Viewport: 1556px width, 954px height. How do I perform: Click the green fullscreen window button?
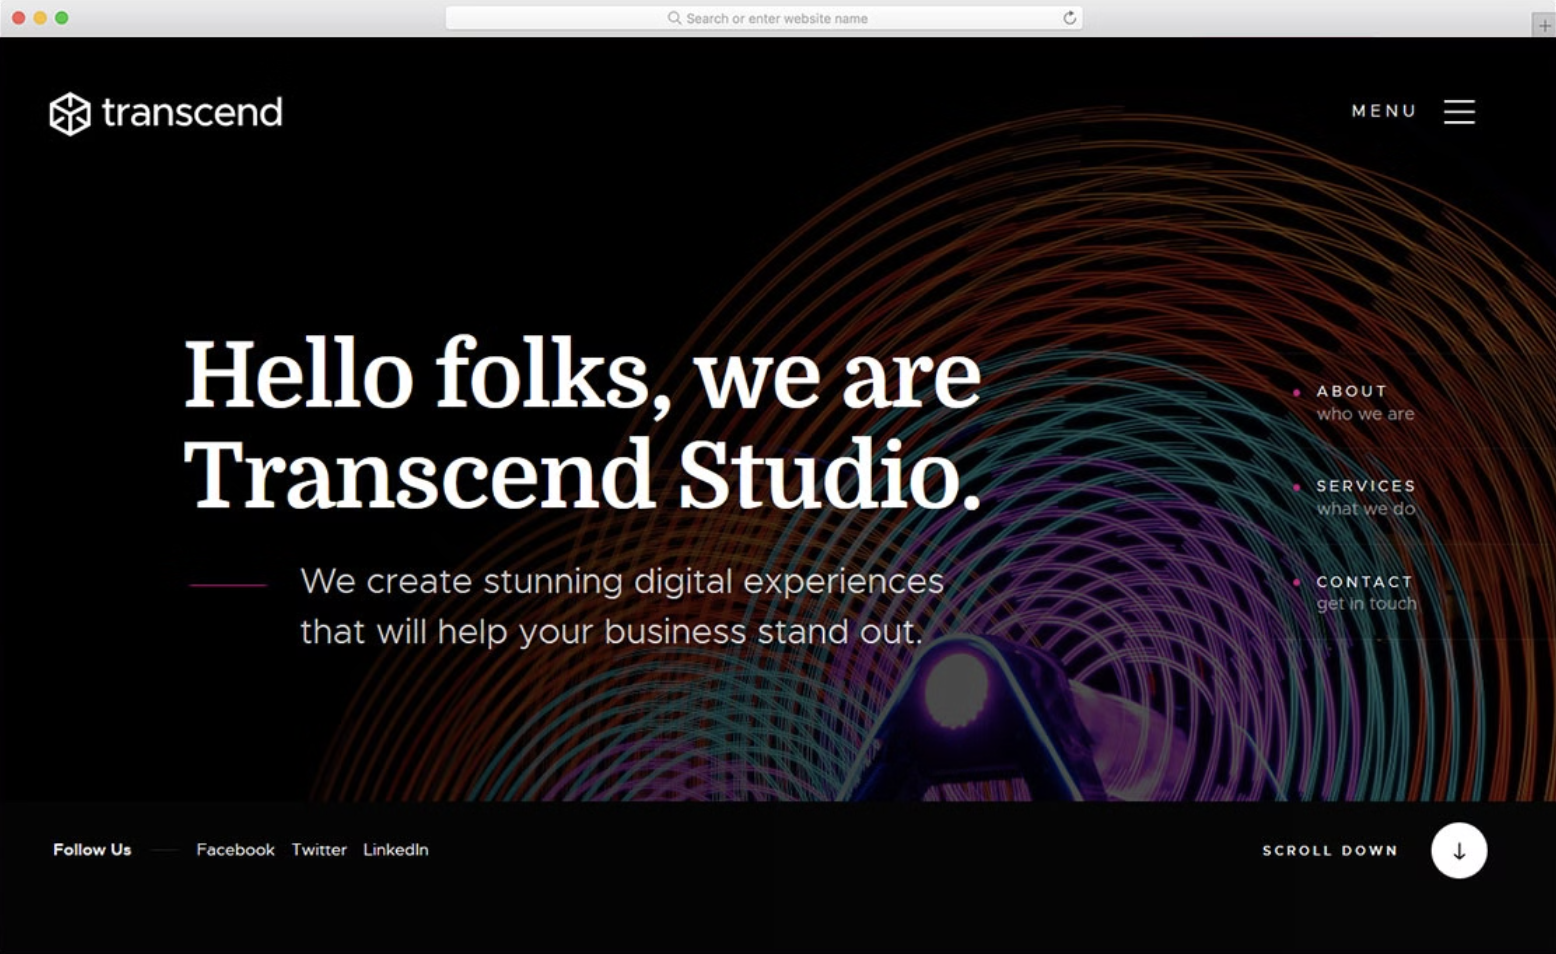tap(62, 18)
